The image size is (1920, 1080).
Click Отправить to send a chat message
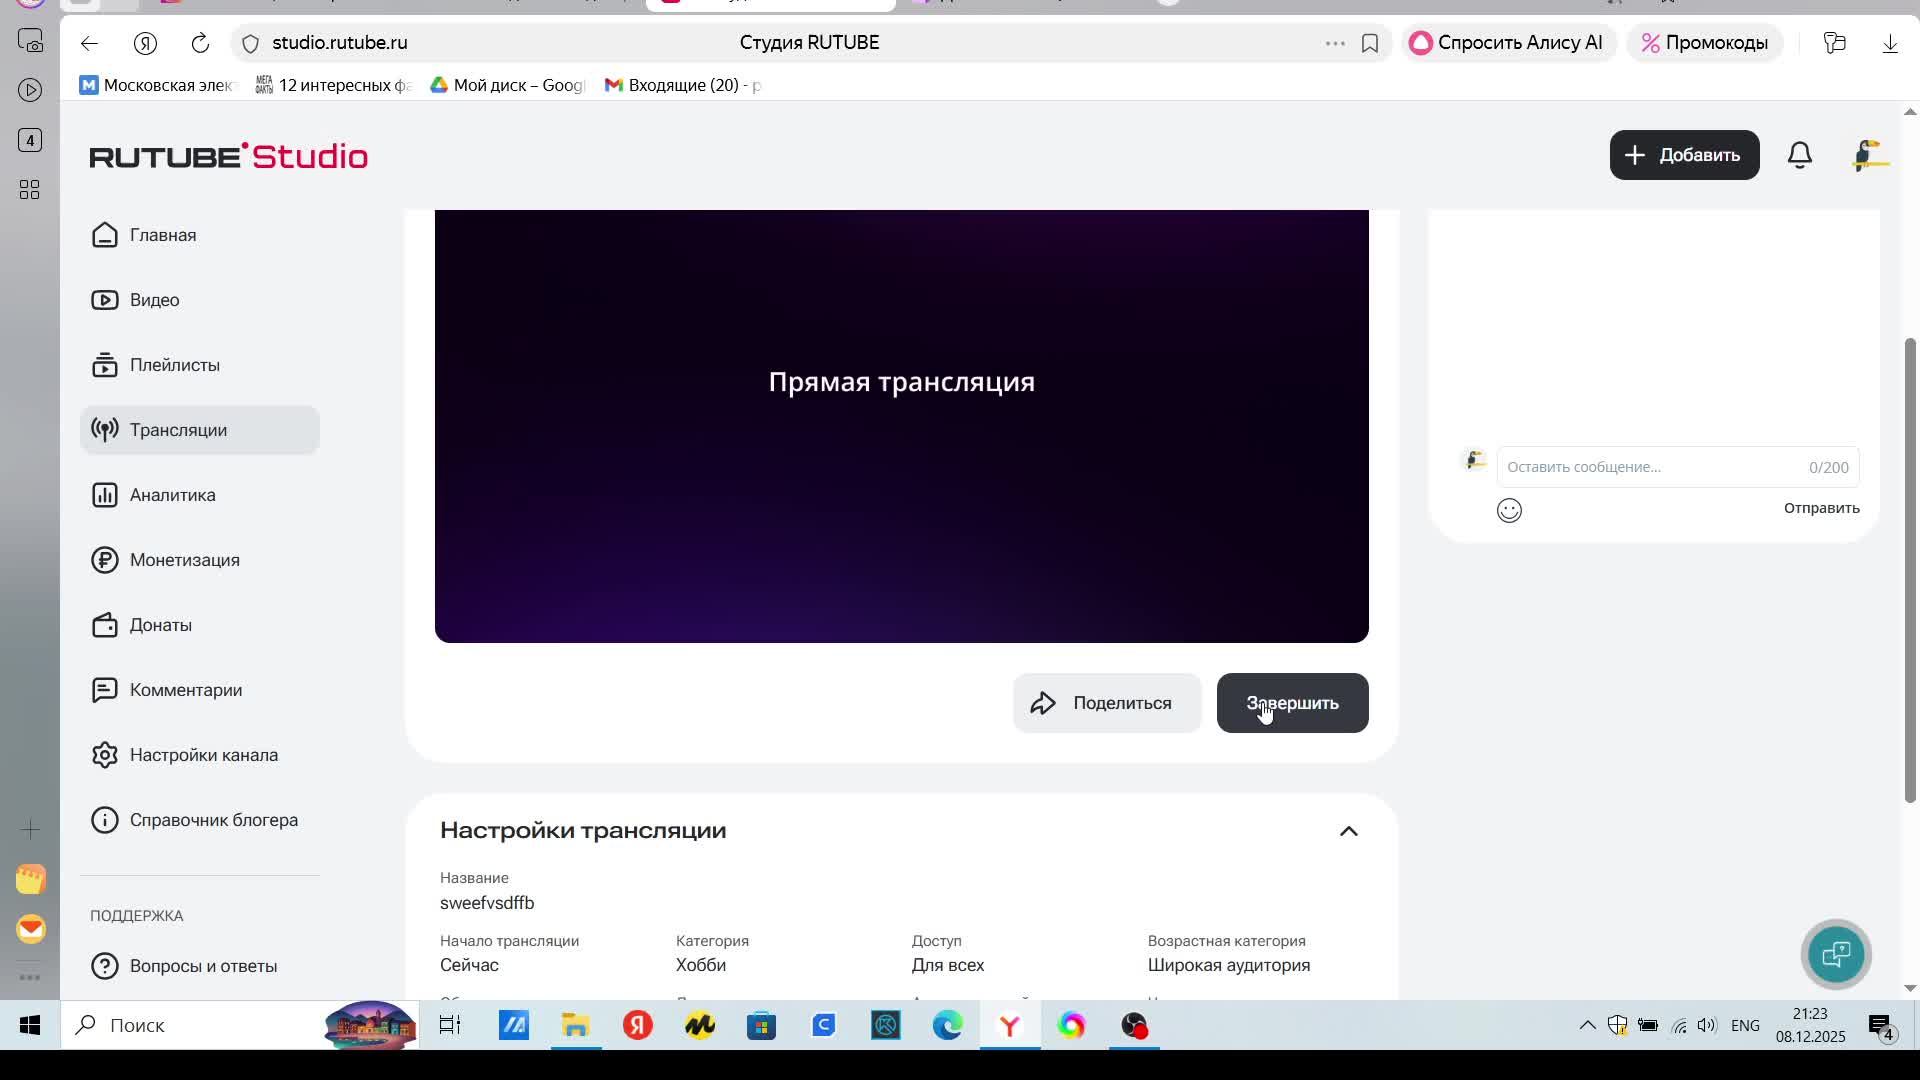pyautogui.click(x=1821, y=508)
